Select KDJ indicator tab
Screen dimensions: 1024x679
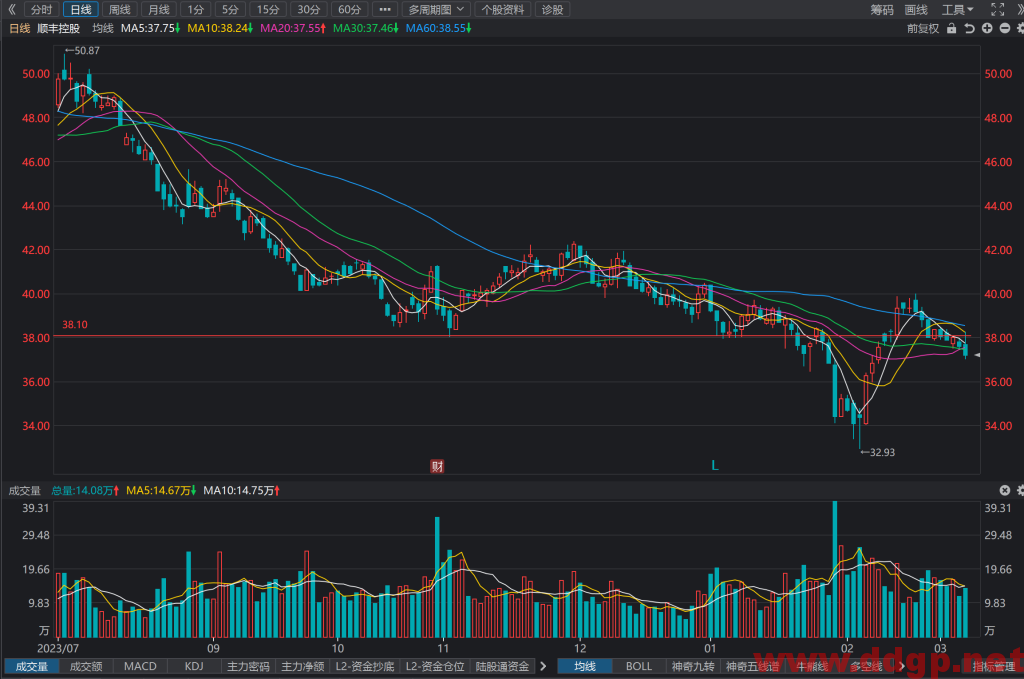tap(194, 666)
